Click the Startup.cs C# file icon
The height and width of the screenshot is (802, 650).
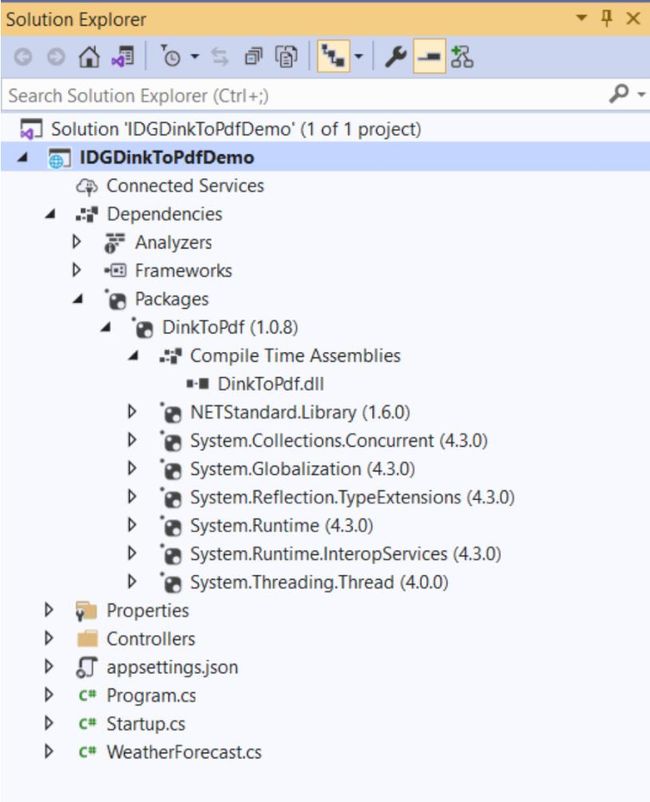[x=87, y=724]
